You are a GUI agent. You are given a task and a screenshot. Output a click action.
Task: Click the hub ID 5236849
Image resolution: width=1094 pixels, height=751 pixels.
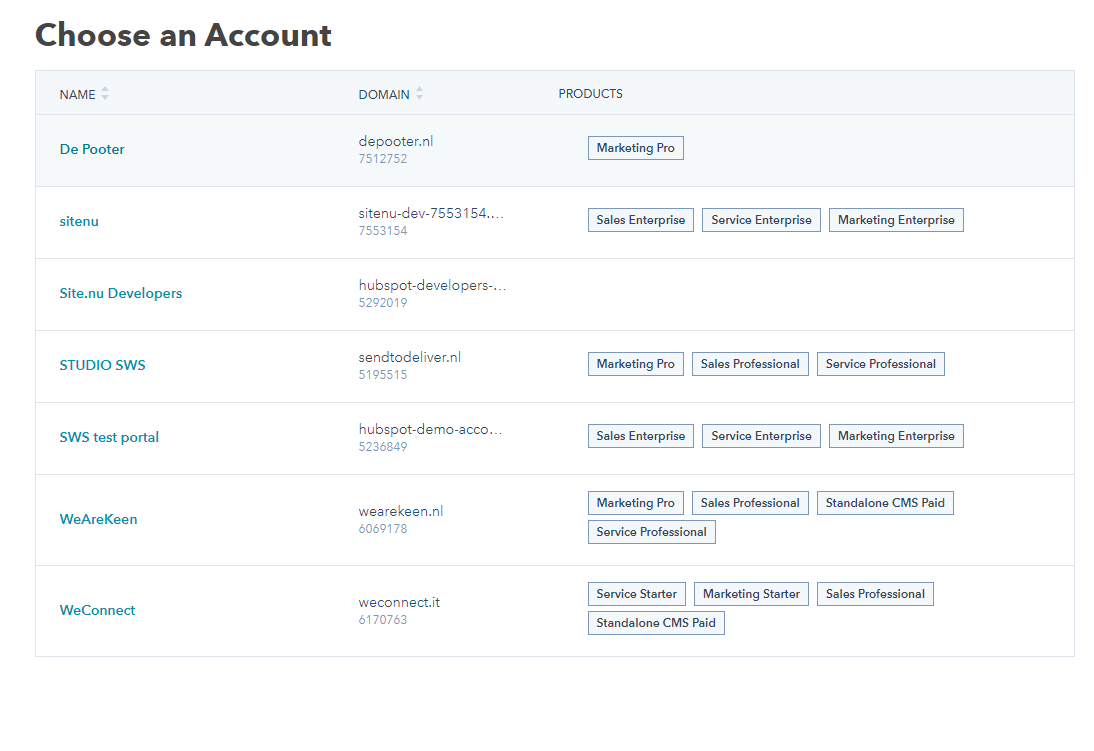(x=382, y=446)
